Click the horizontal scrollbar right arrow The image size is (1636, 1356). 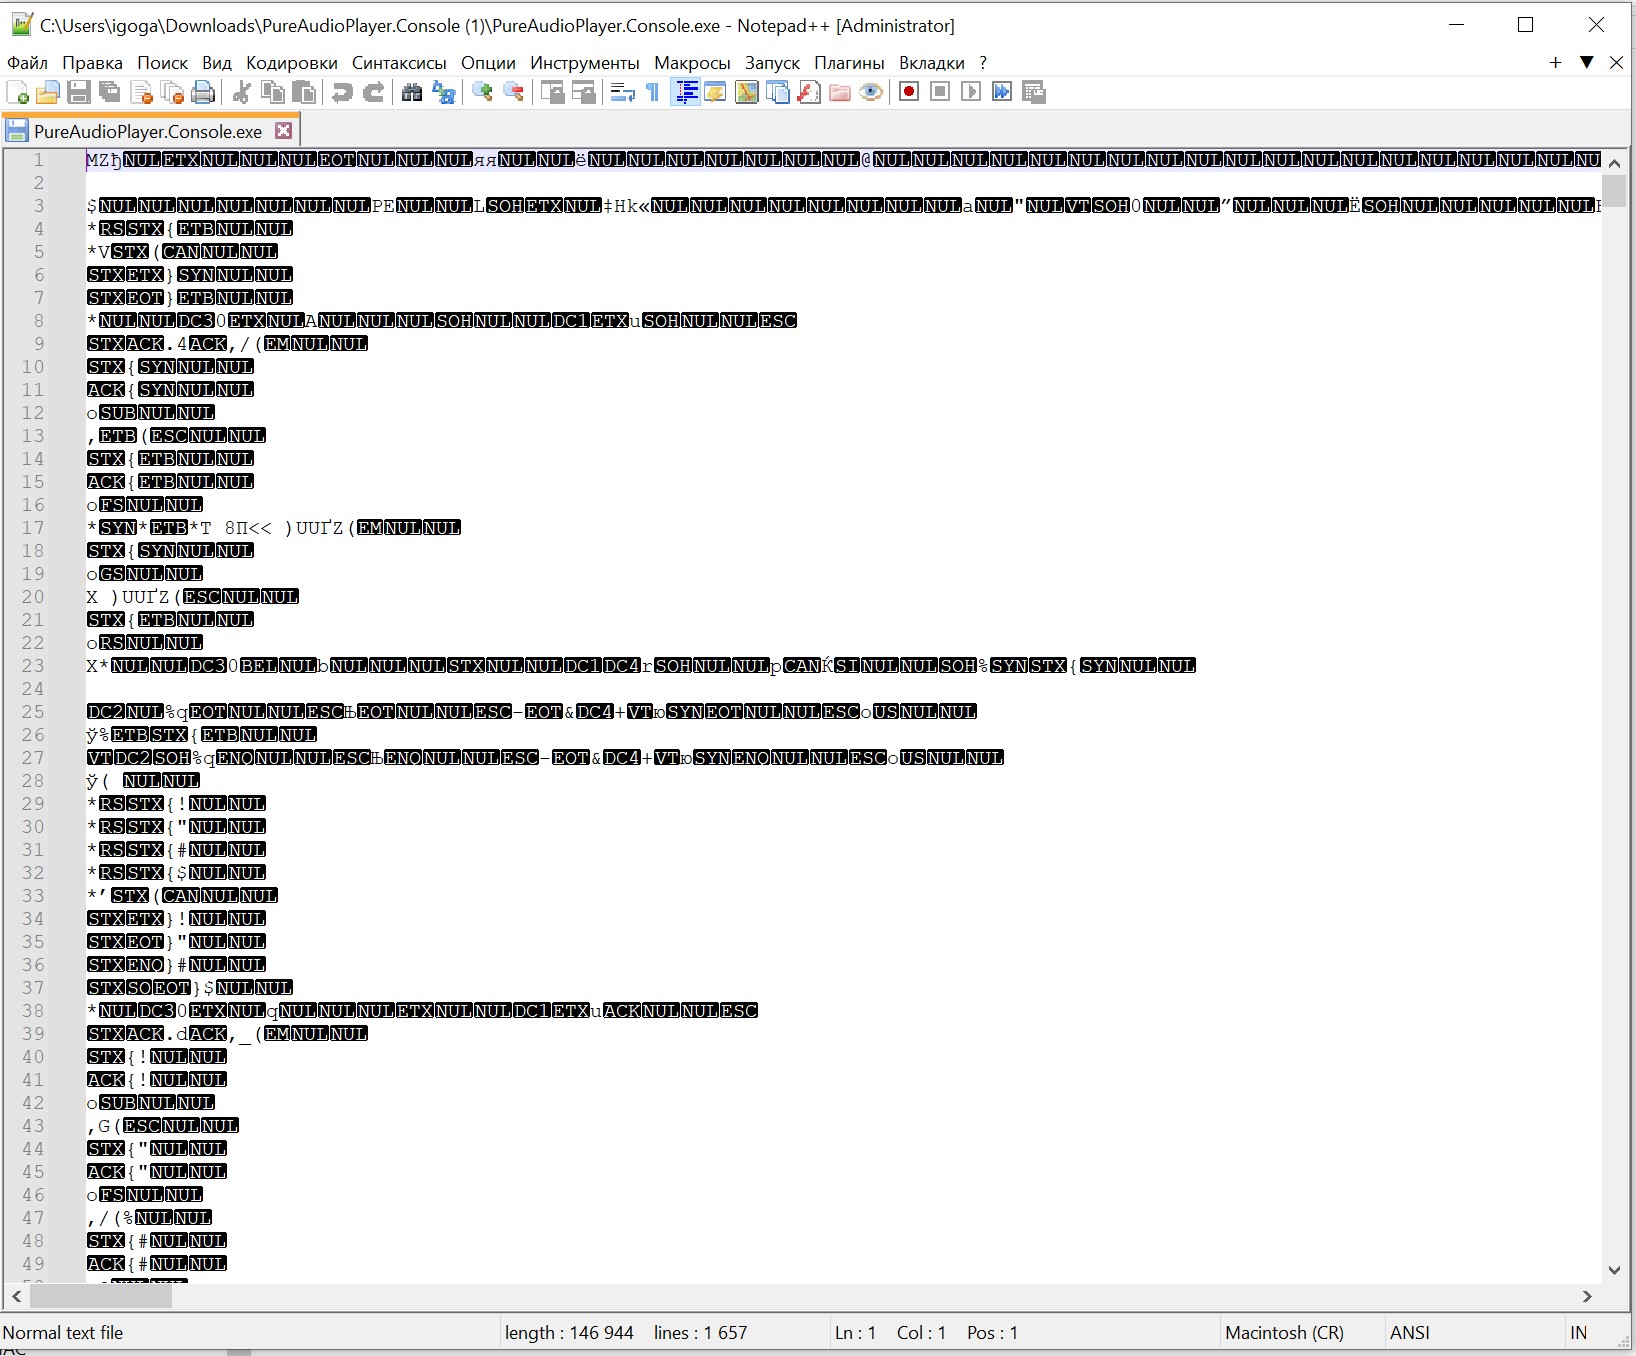(1587, 1296)
